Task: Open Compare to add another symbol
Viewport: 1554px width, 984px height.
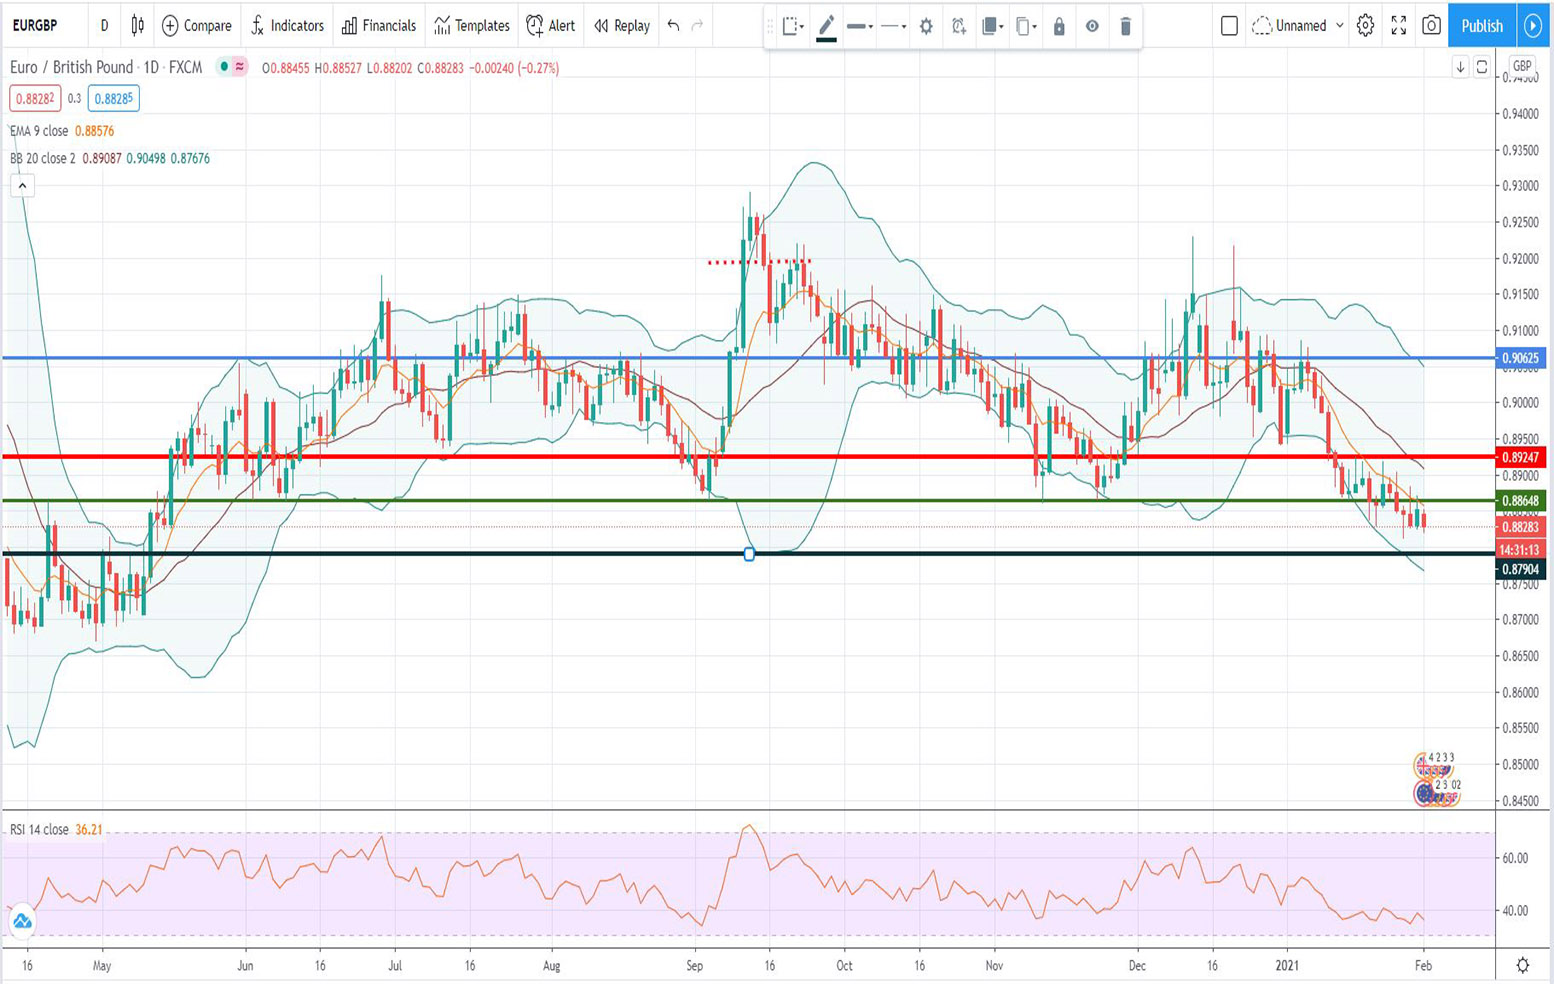Action: point(196,26)
